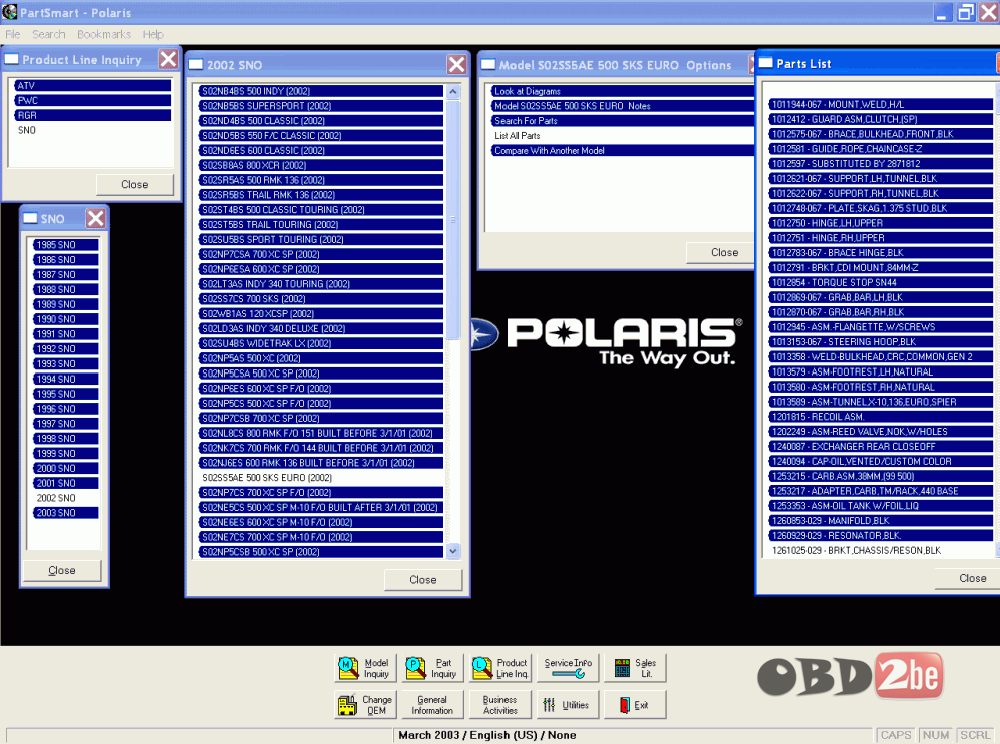The height and width of the screenshot is (744, 1000).
Task: Click Close button in SNO years window
Action: 62,571
